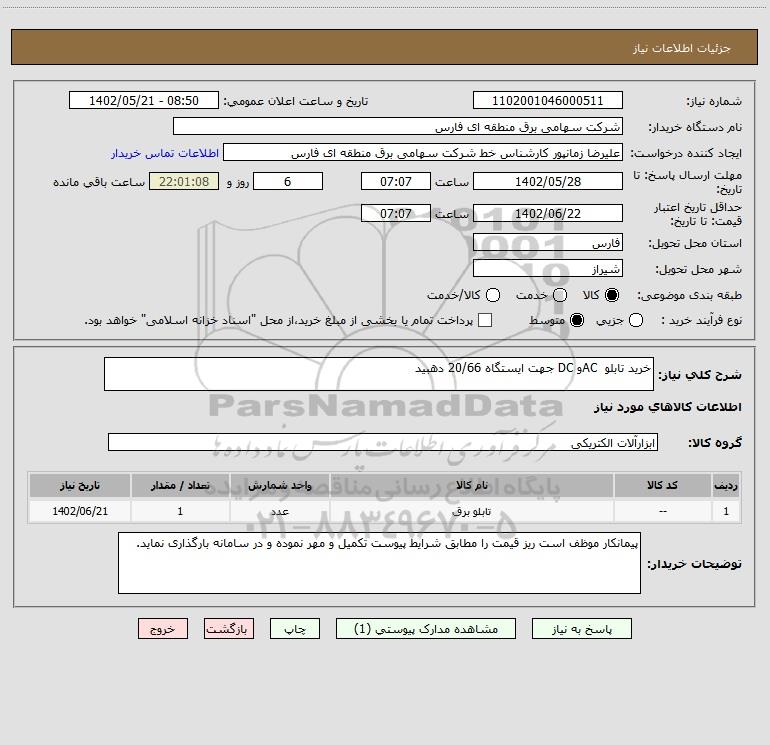Click the goods group field ابزارآلات الکتریکی
Screen dimensions: 770x745
click(x=383, y=442)
